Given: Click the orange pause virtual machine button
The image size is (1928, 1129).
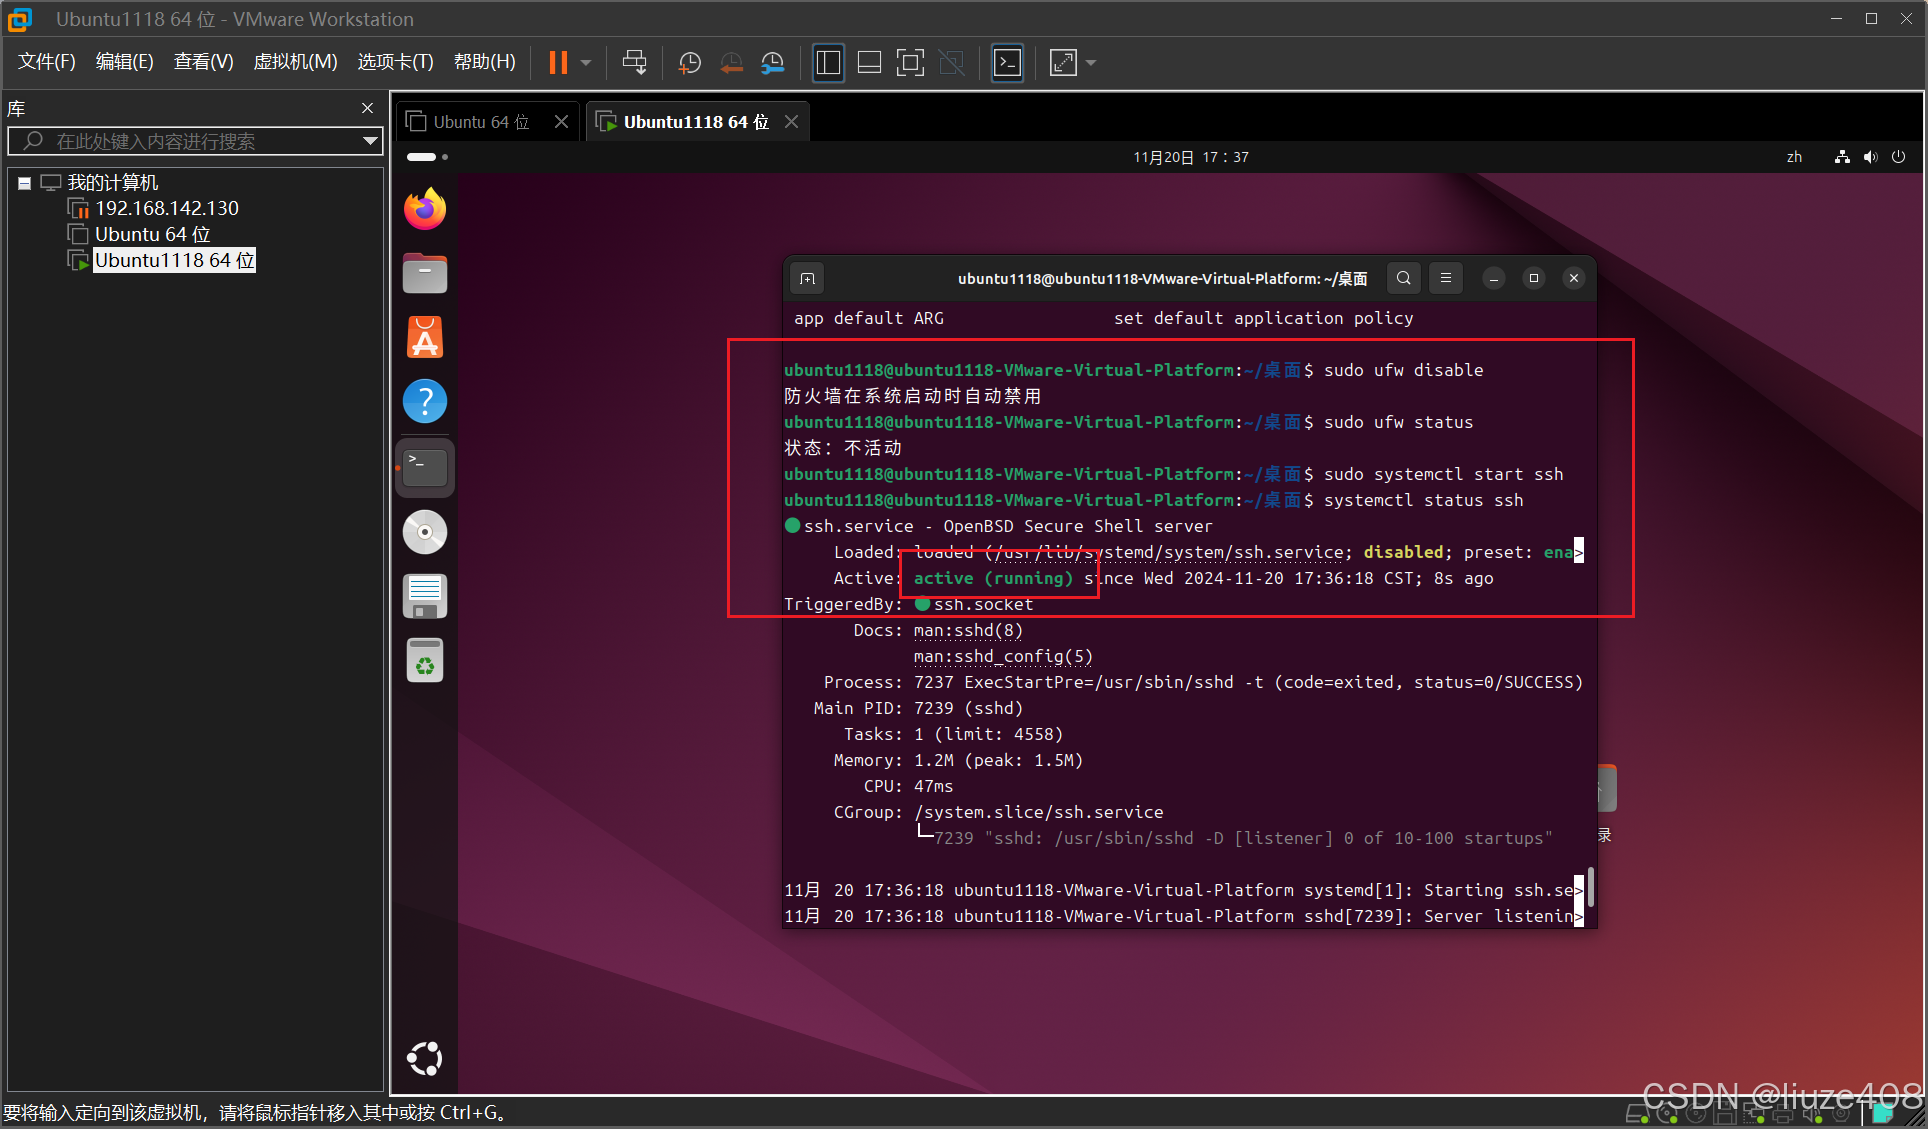Looking at the screenshot, I should tap(558, 62).
